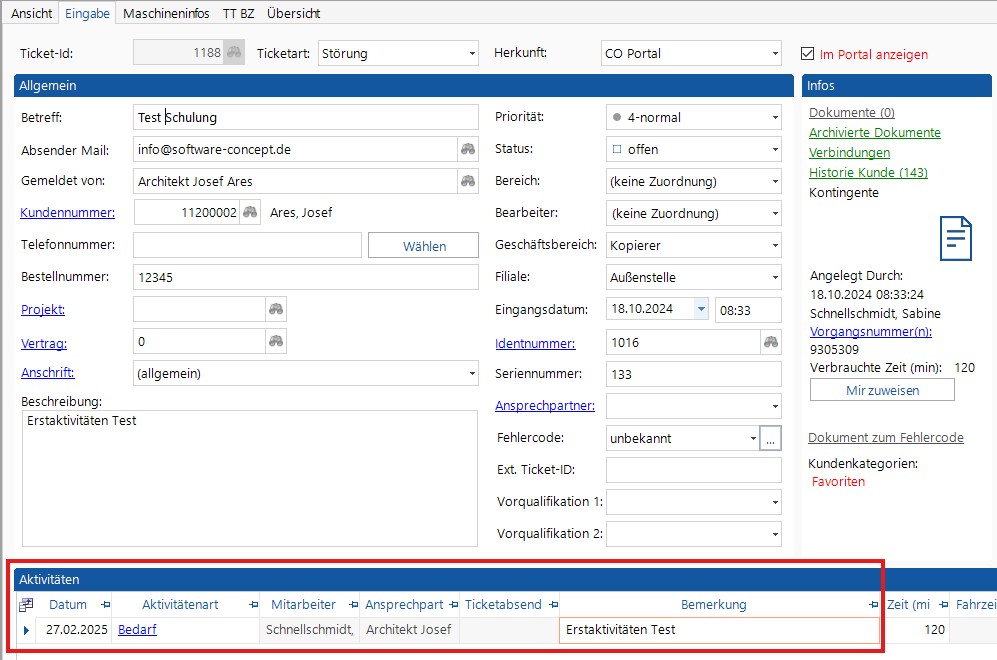Pin the Zeit (mi column

(944, 605)
